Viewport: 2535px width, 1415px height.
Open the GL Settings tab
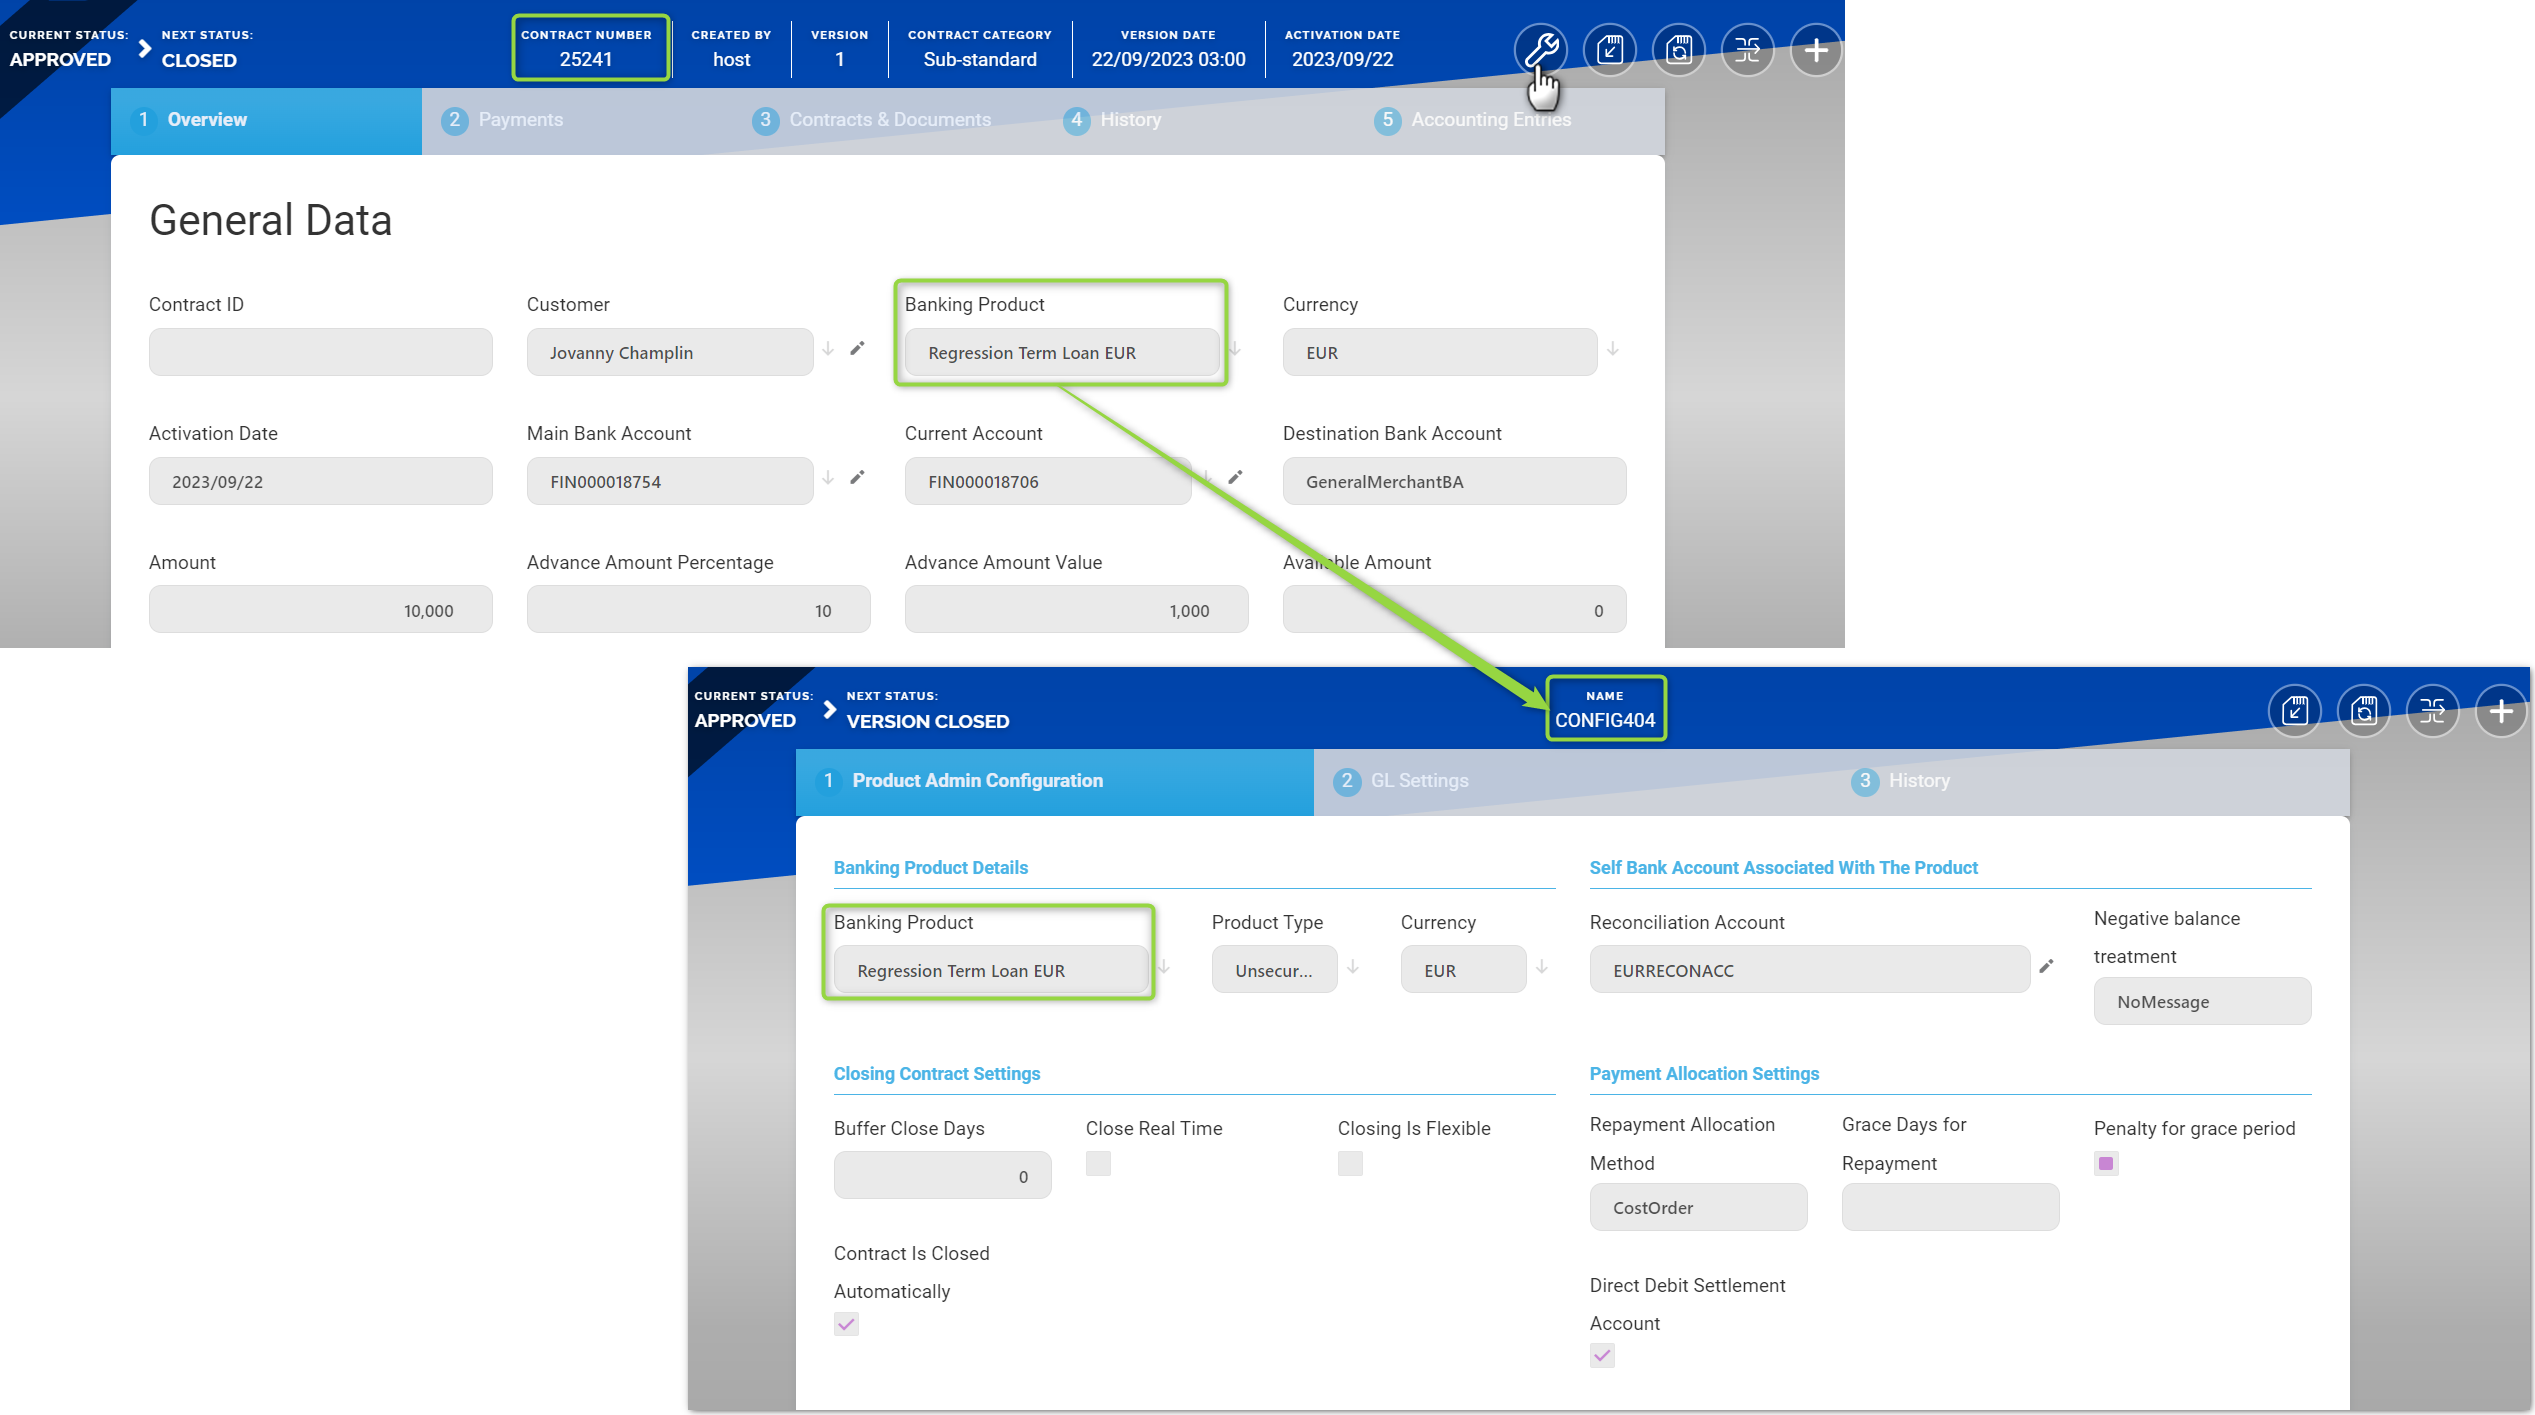coord(1418,781)
